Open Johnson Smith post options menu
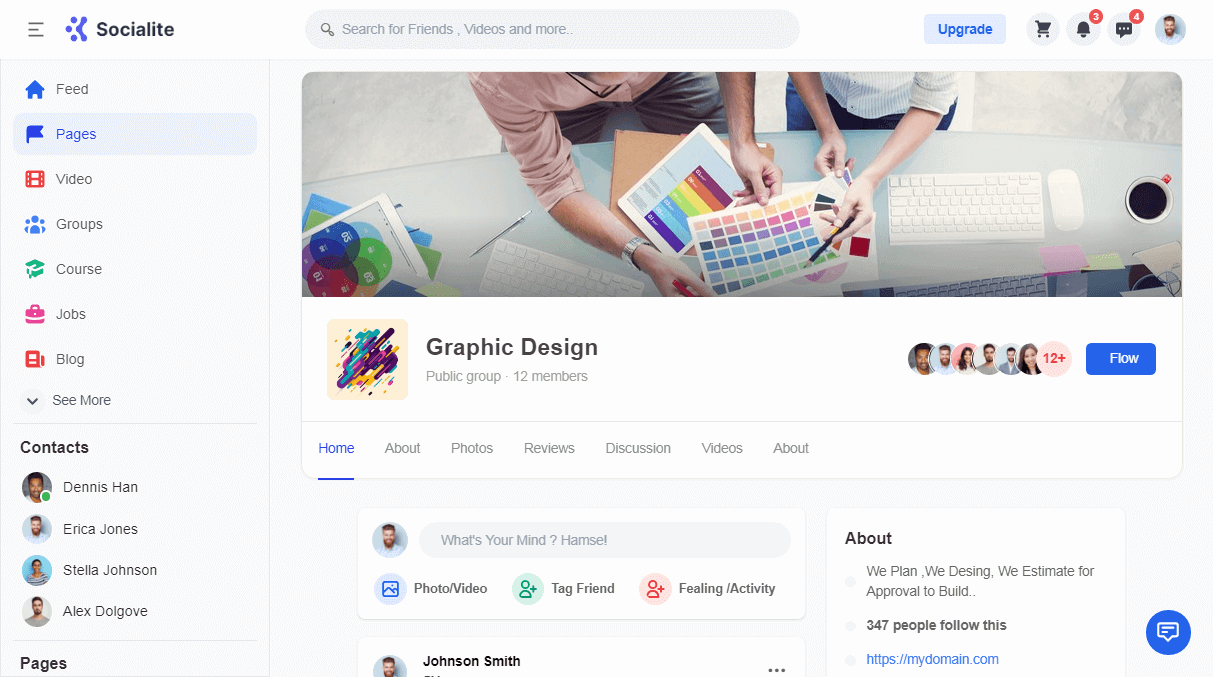Image resolution: width=1213 pixels, height=677 pixels. (777, 669)
